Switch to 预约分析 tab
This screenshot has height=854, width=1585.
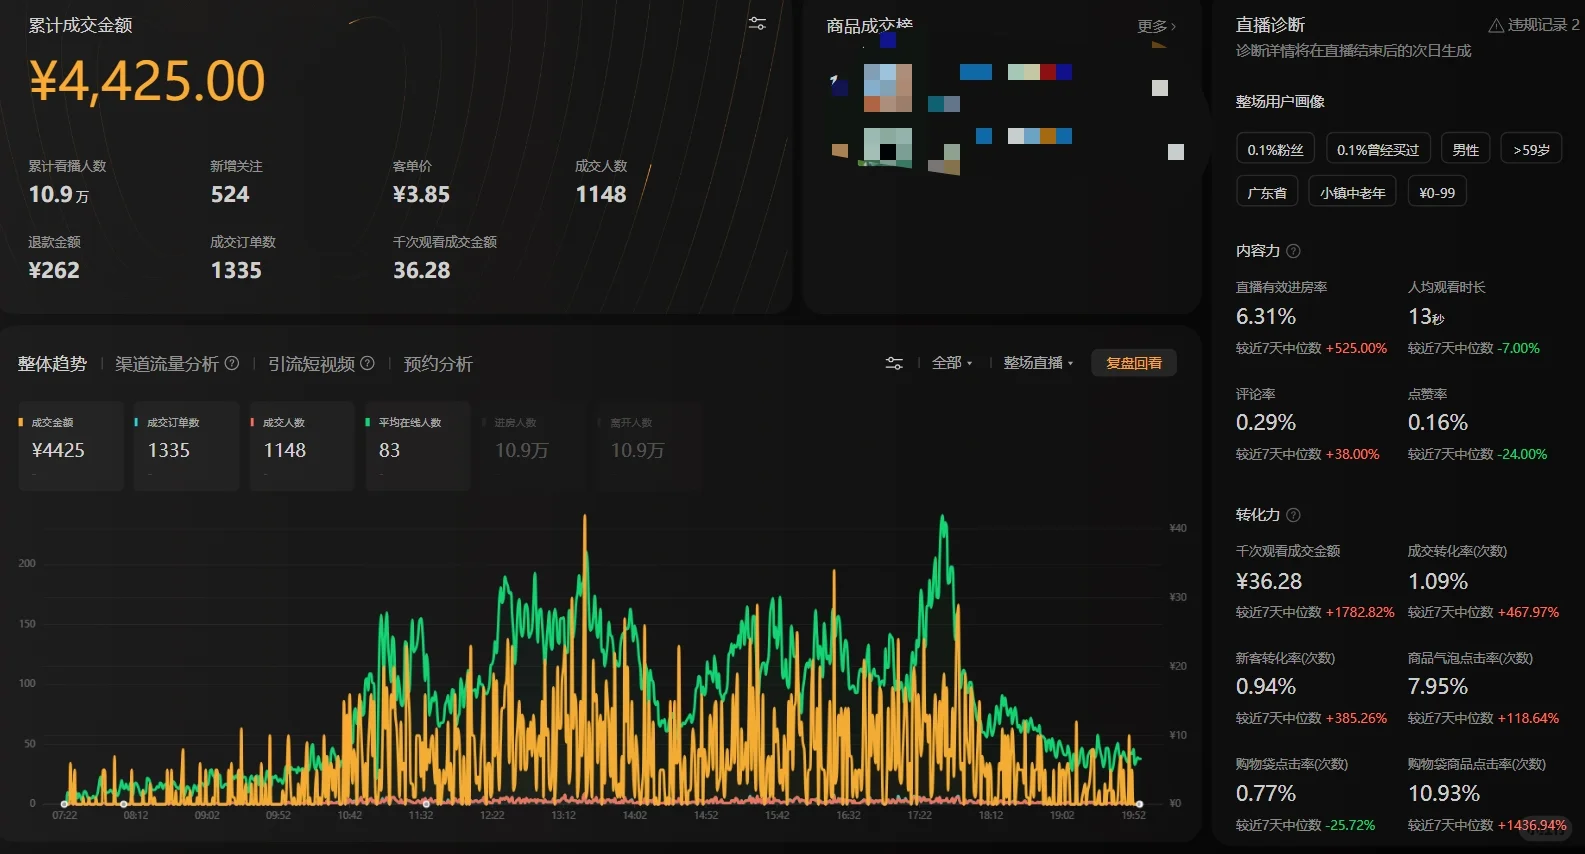click(438, 364)
